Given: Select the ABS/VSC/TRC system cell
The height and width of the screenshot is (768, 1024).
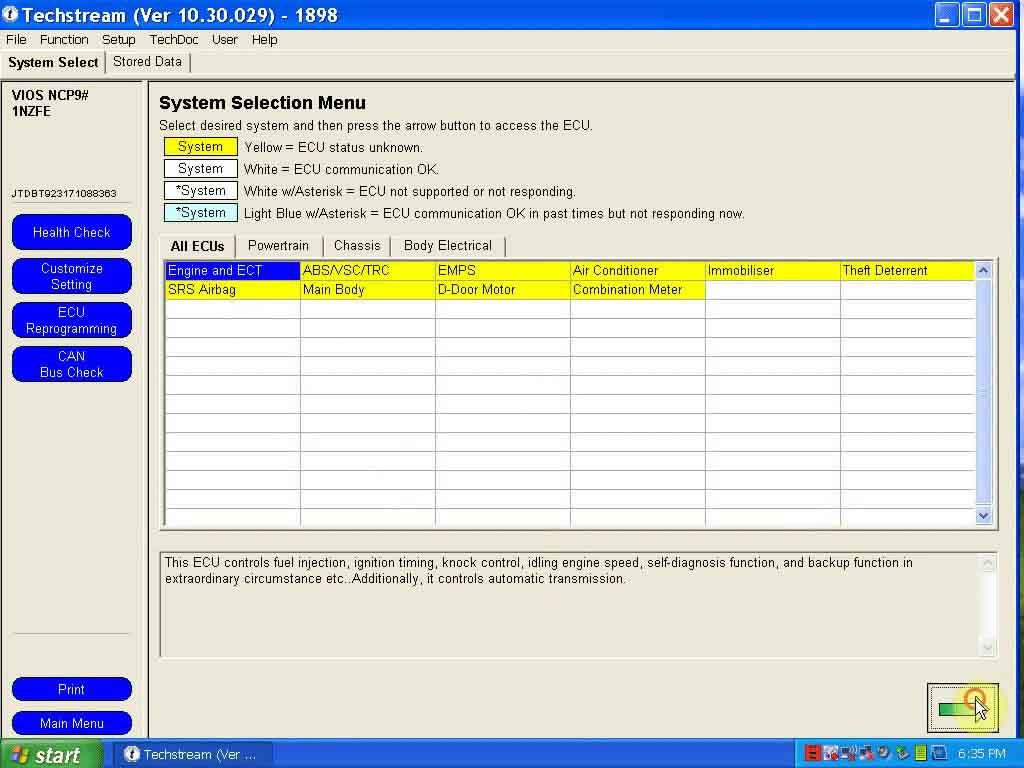Looking at the screenshot, I should coord(368,270).
